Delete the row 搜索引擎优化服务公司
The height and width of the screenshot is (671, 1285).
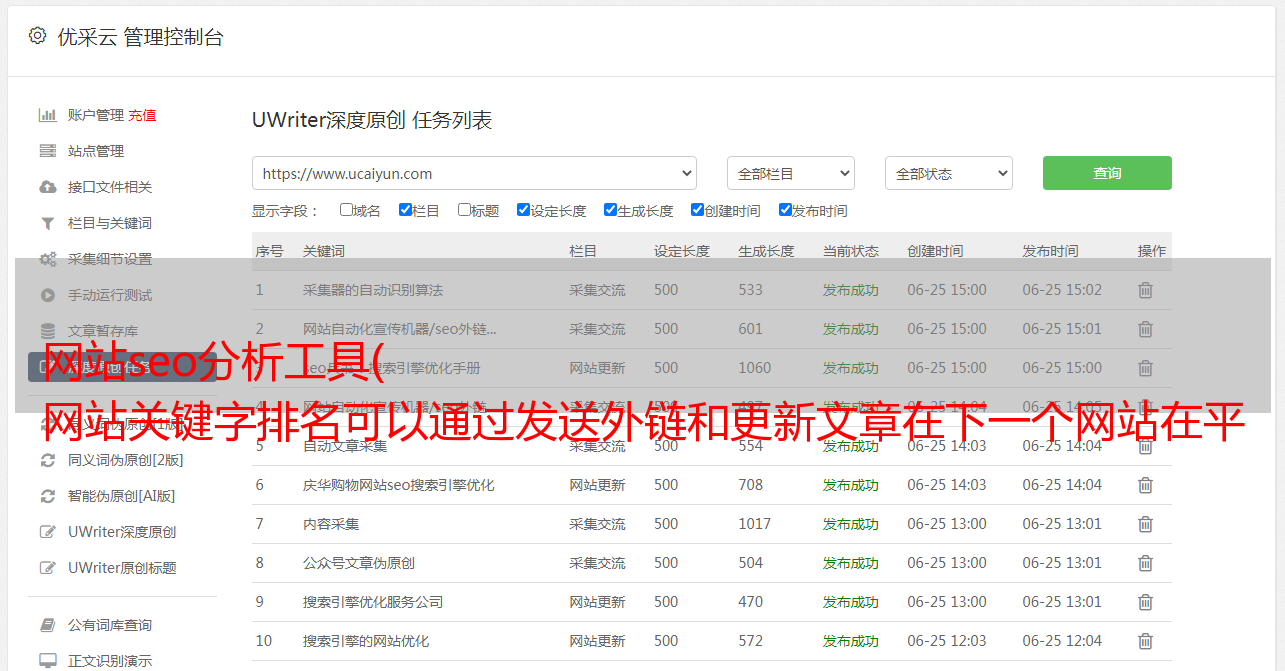(1146, 602)
